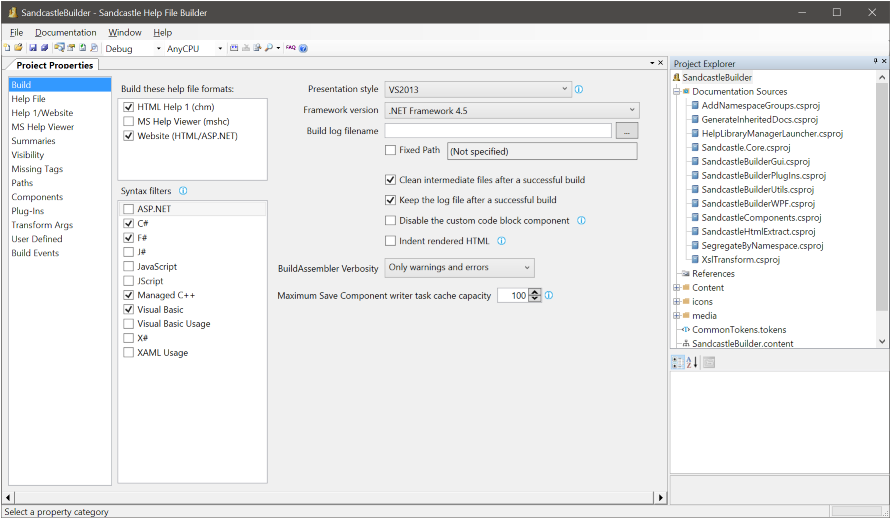Viewport: 891px width, 519px height.
Task: Select the Help File property category
Action: (28, 99)
